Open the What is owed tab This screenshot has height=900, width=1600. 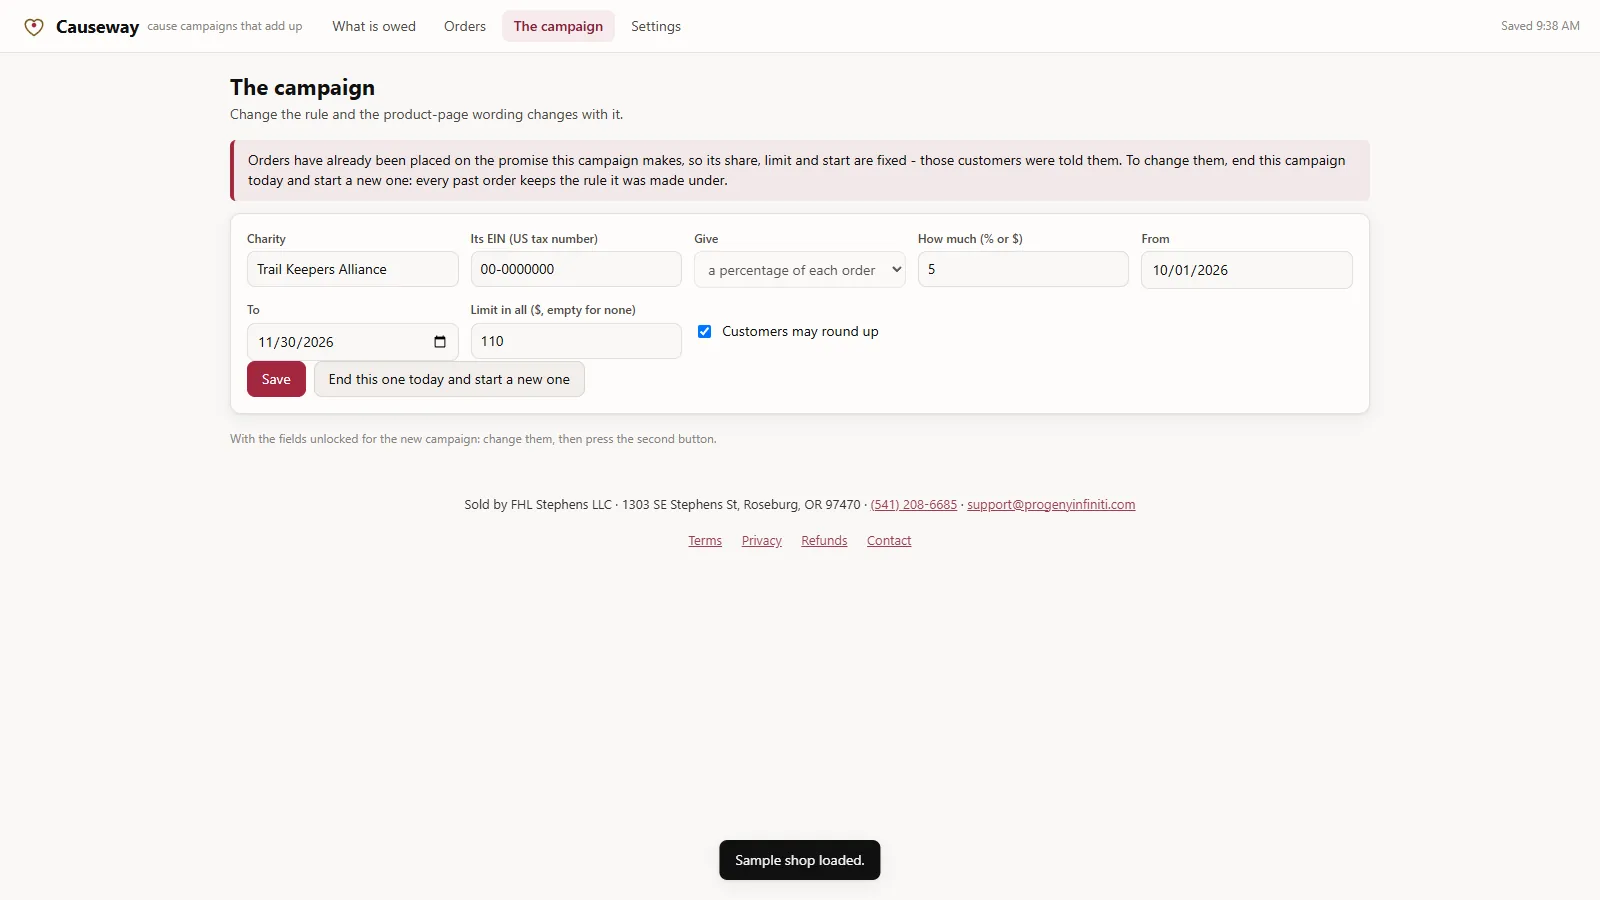pyautogui.click(x=374, y=26)
